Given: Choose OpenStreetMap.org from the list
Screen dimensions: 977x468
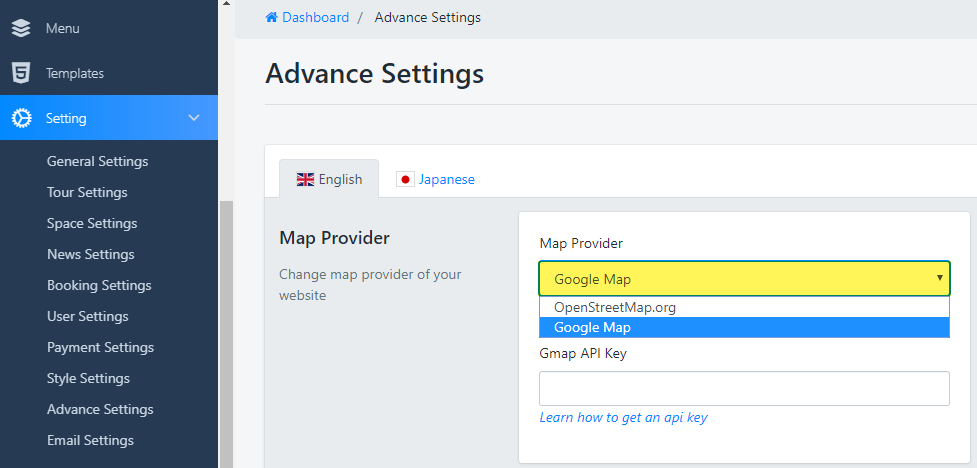Looking at the screenshot, I should click(615, 307).
